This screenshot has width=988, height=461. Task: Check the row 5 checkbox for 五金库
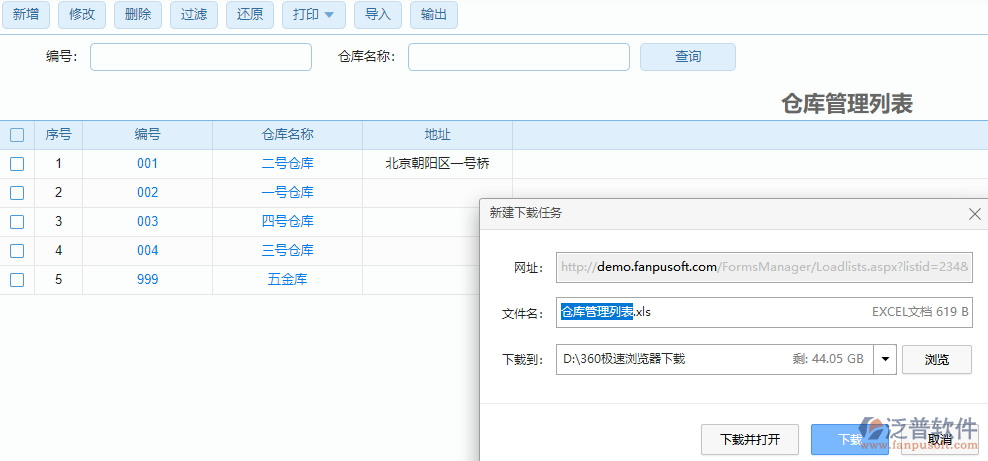(17, 280)
